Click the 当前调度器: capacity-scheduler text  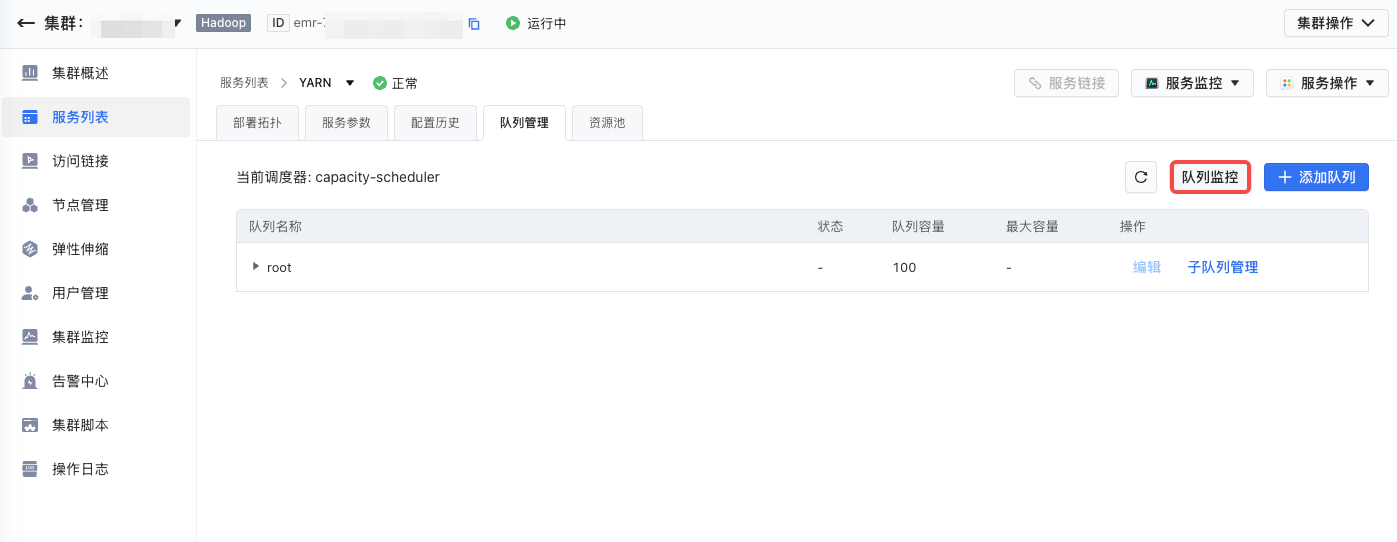point(338,177)
